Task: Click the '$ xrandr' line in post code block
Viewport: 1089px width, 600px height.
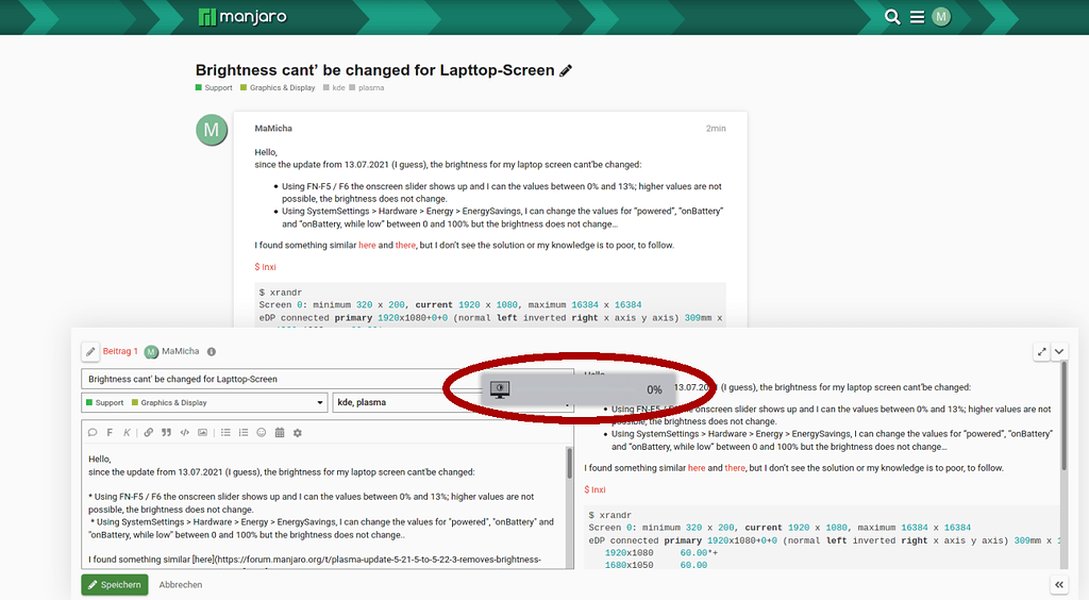Action: pos(281,292)
